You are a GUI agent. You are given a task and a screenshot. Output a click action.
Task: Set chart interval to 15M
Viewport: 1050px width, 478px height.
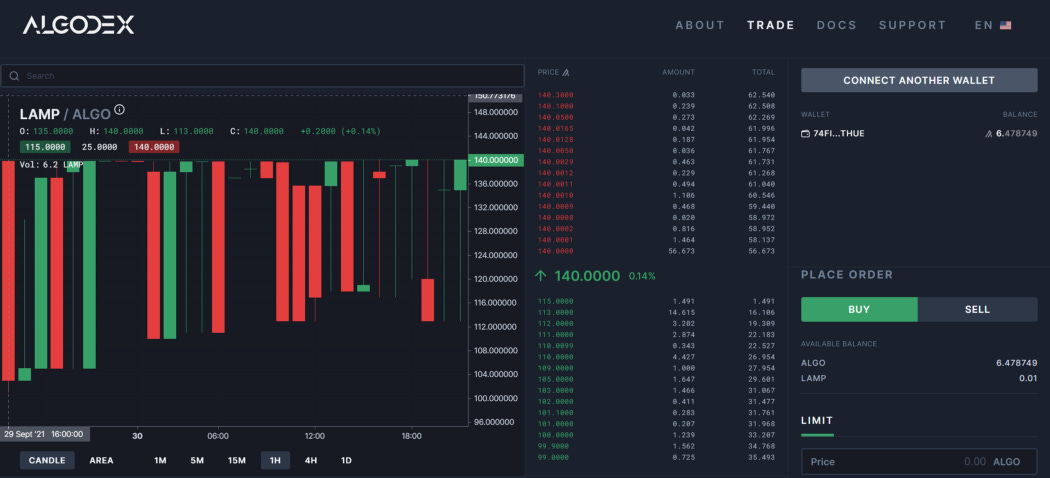(x=236, y=461)
